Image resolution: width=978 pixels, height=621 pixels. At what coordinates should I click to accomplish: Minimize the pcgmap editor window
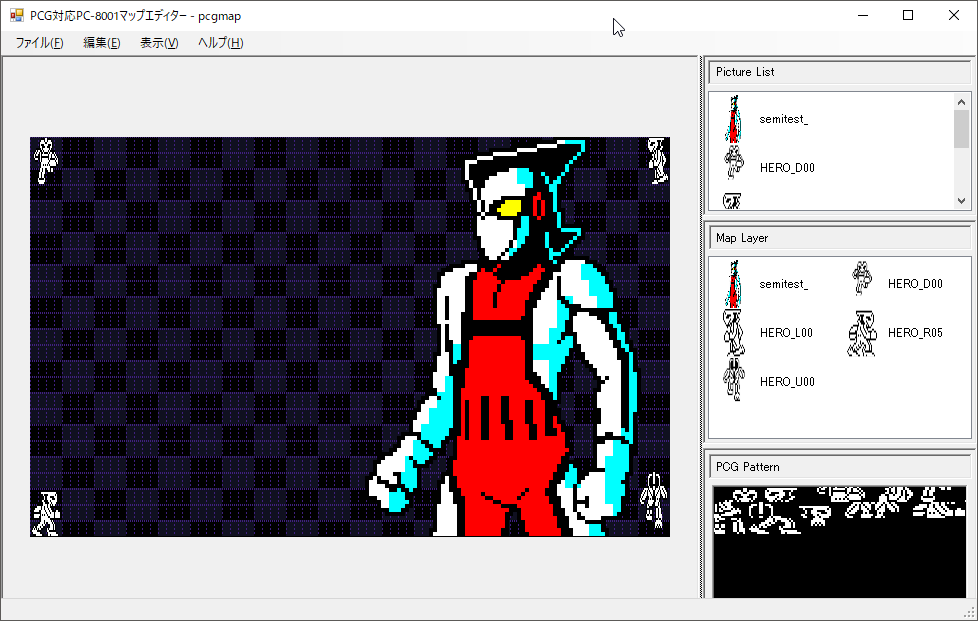click(x=863, y=16)
